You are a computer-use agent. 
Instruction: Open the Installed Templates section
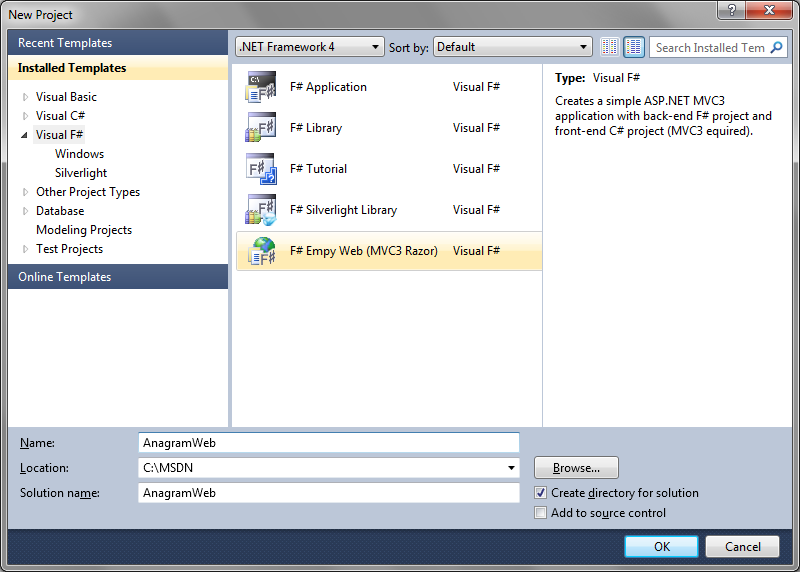(118, 68)
